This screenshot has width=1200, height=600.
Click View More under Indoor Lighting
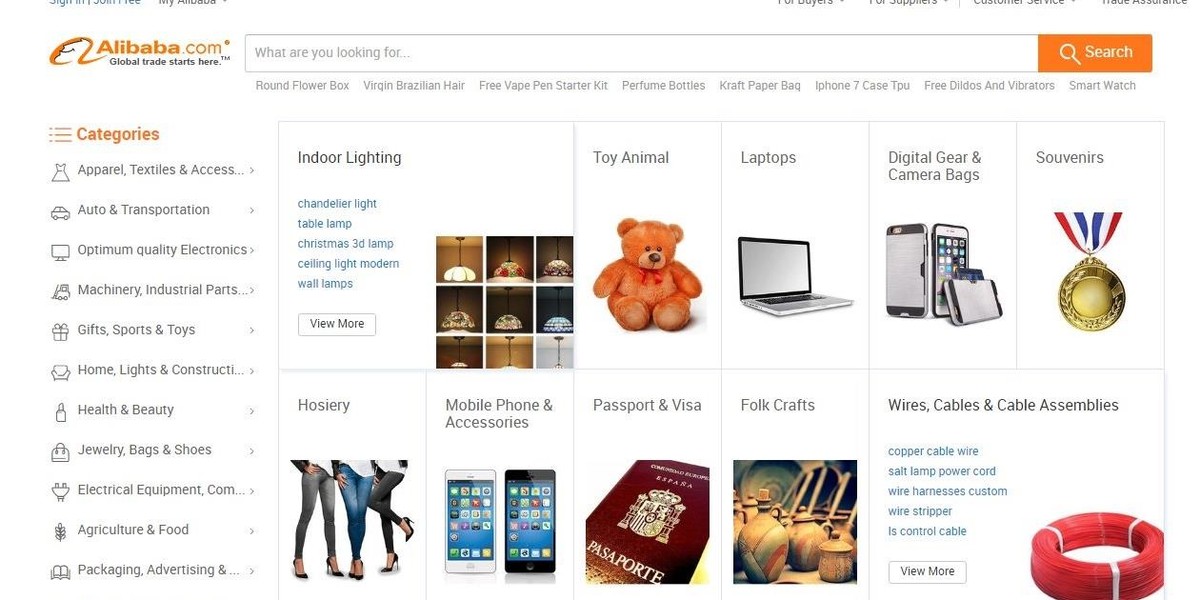[x=337, y=324]
